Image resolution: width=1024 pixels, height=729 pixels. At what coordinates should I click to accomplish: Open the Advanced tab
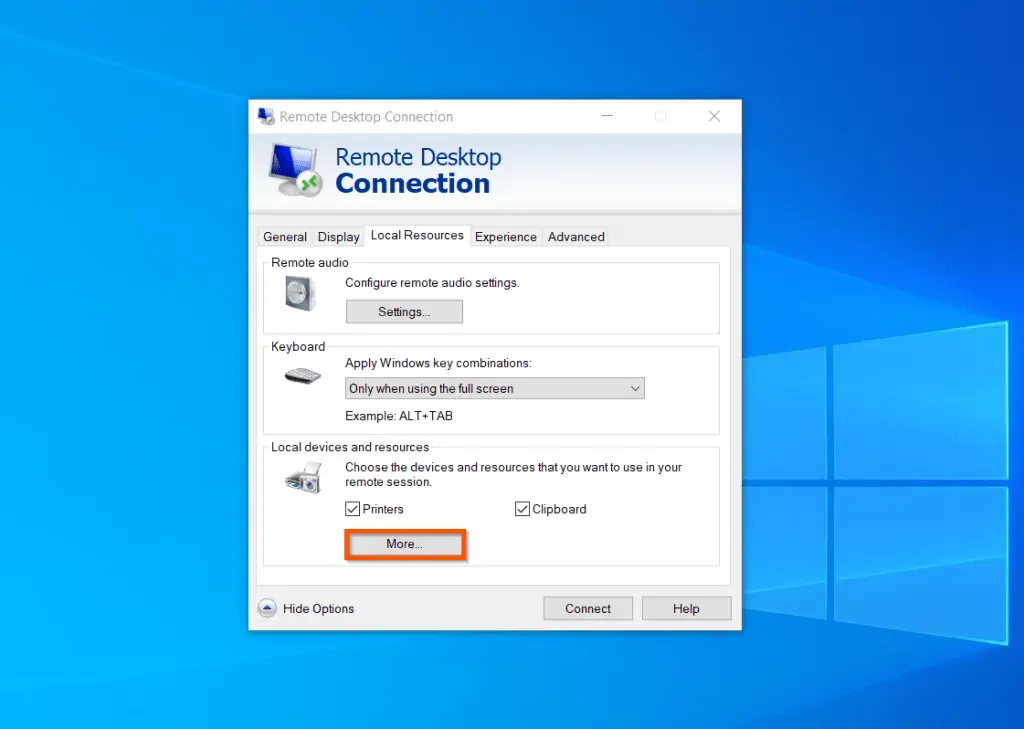576,236
